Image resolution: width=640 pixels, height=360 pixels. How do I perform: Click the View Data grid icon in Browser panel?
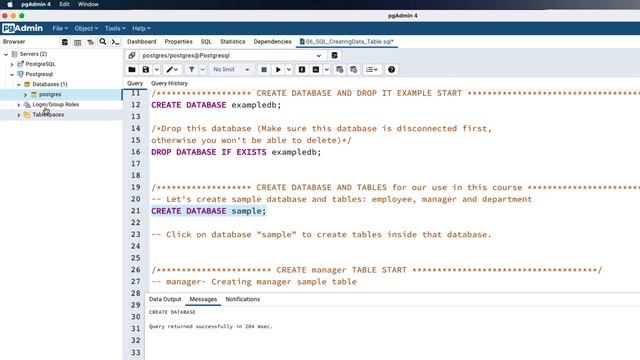tap(78, 42)
